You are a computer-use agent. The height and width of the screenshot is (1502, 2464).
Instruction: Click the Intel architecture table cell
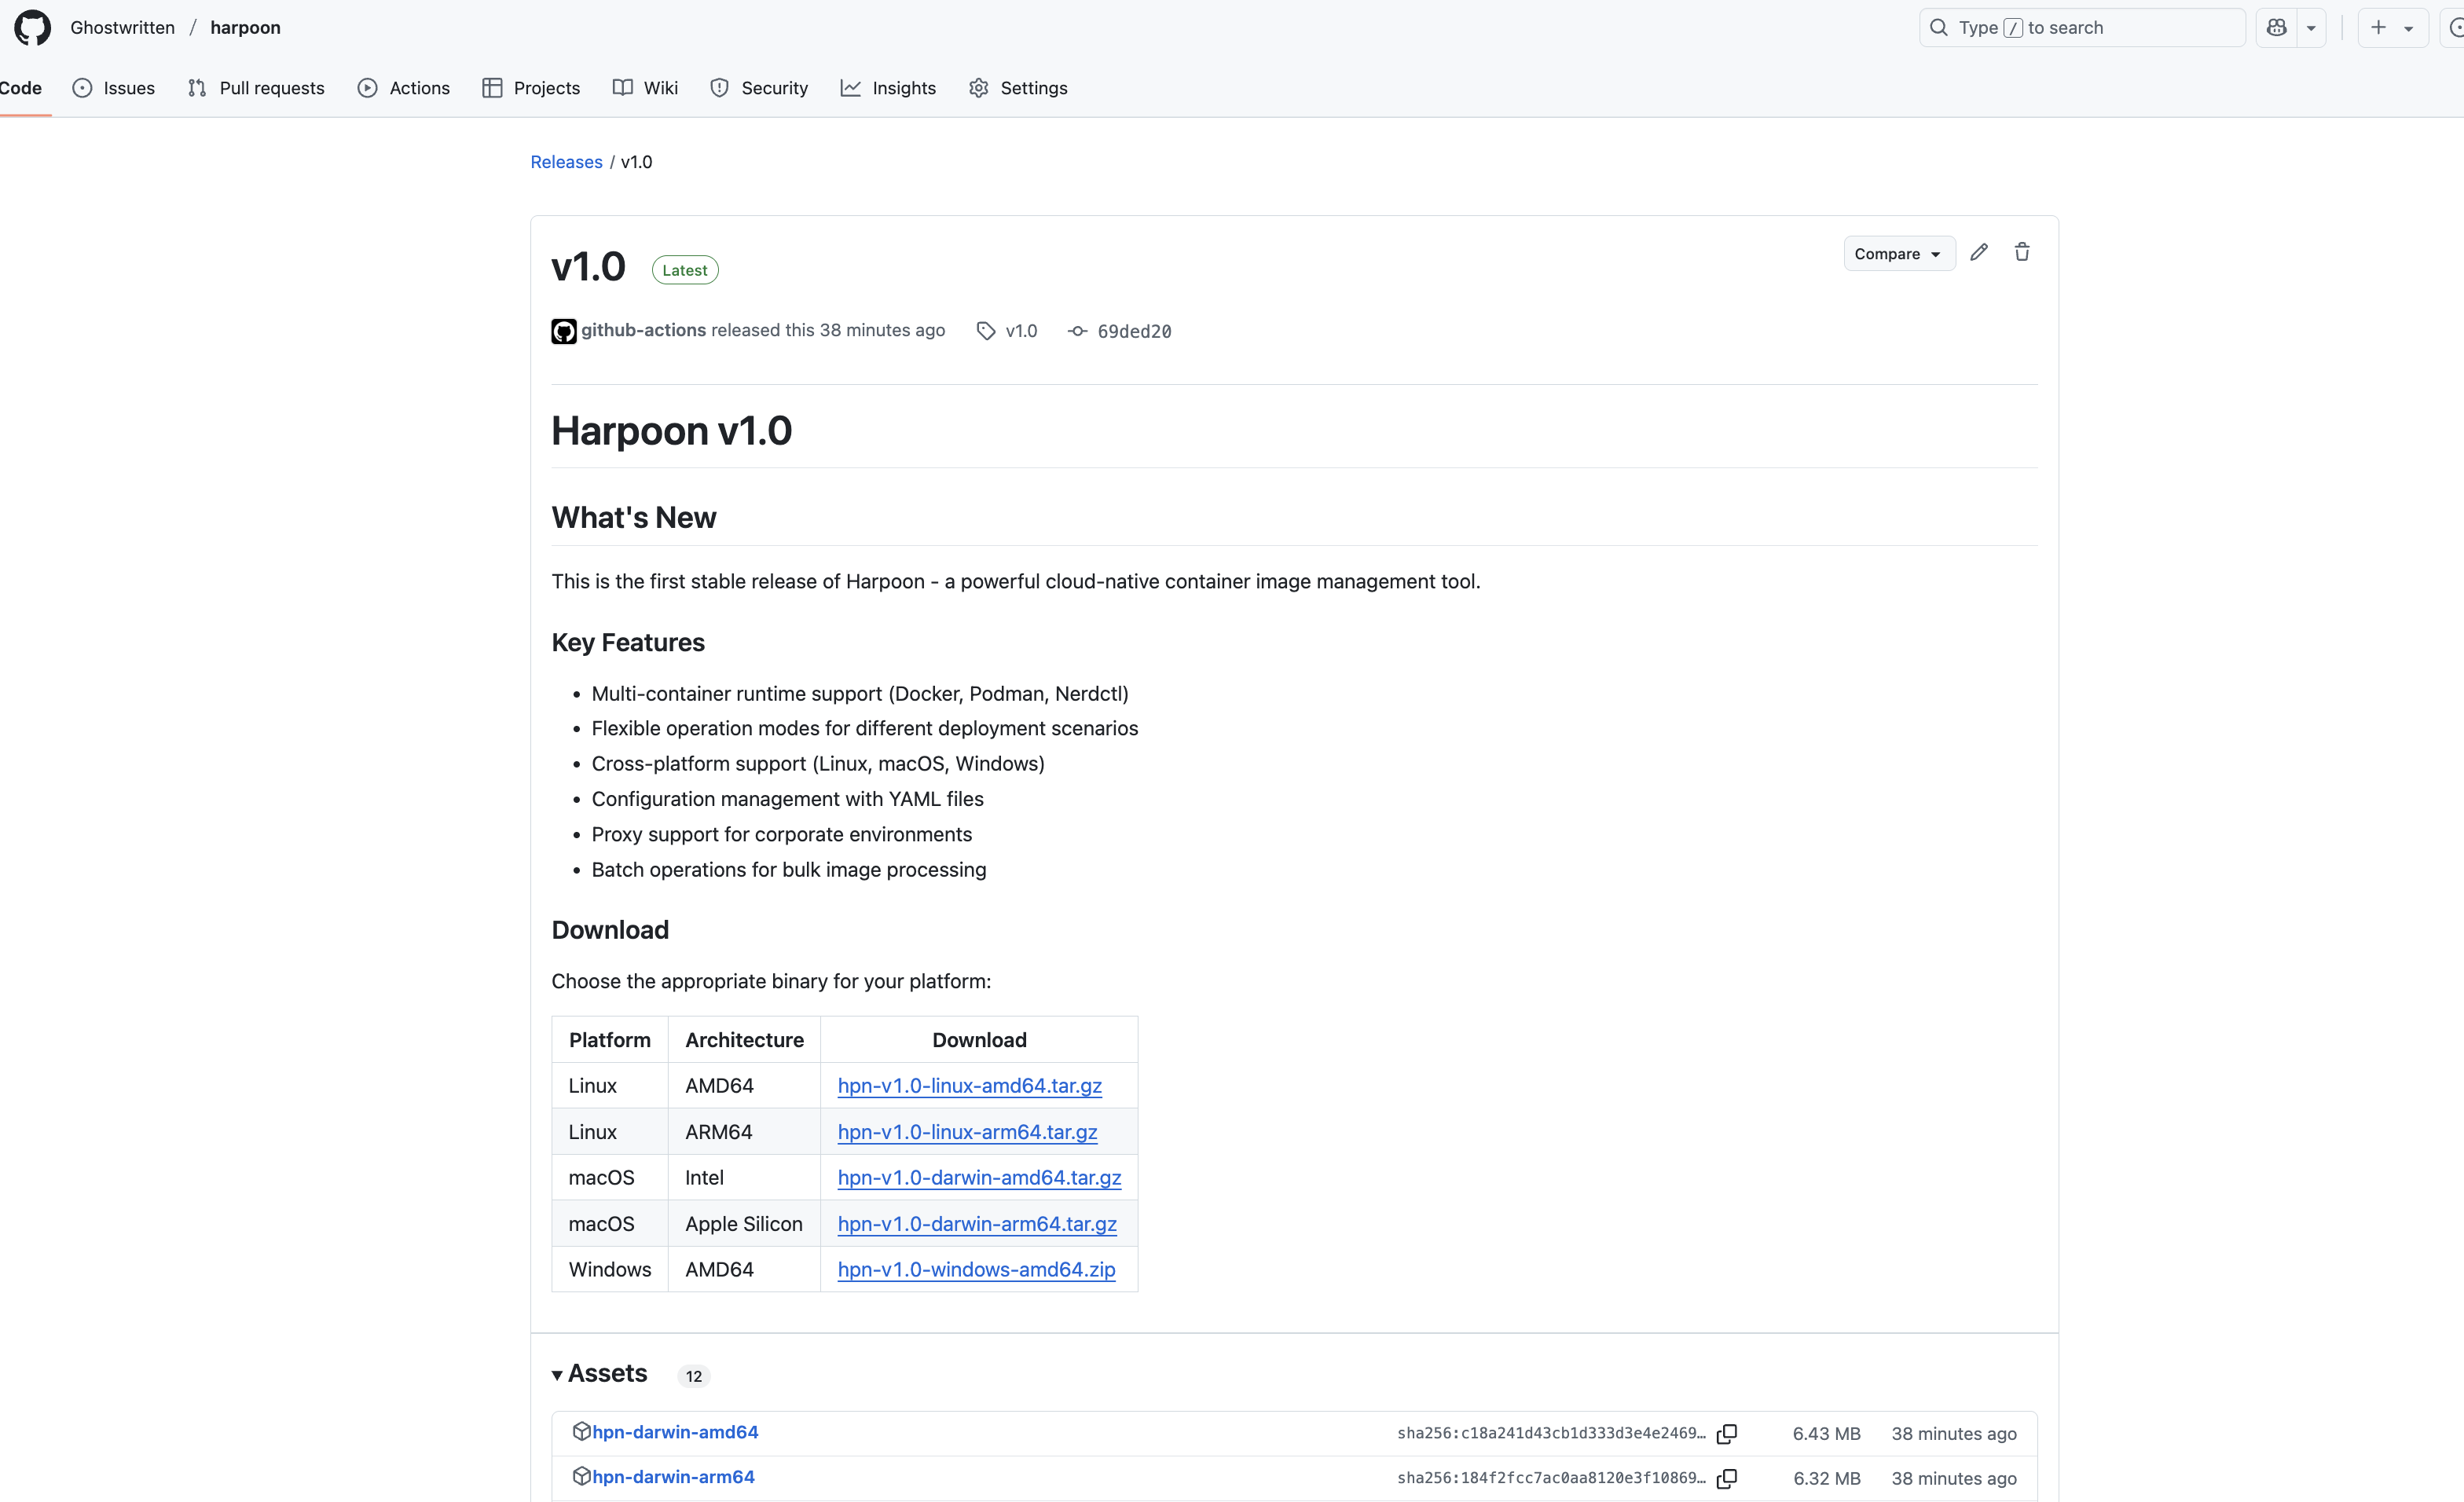[x=744, y=1178]
